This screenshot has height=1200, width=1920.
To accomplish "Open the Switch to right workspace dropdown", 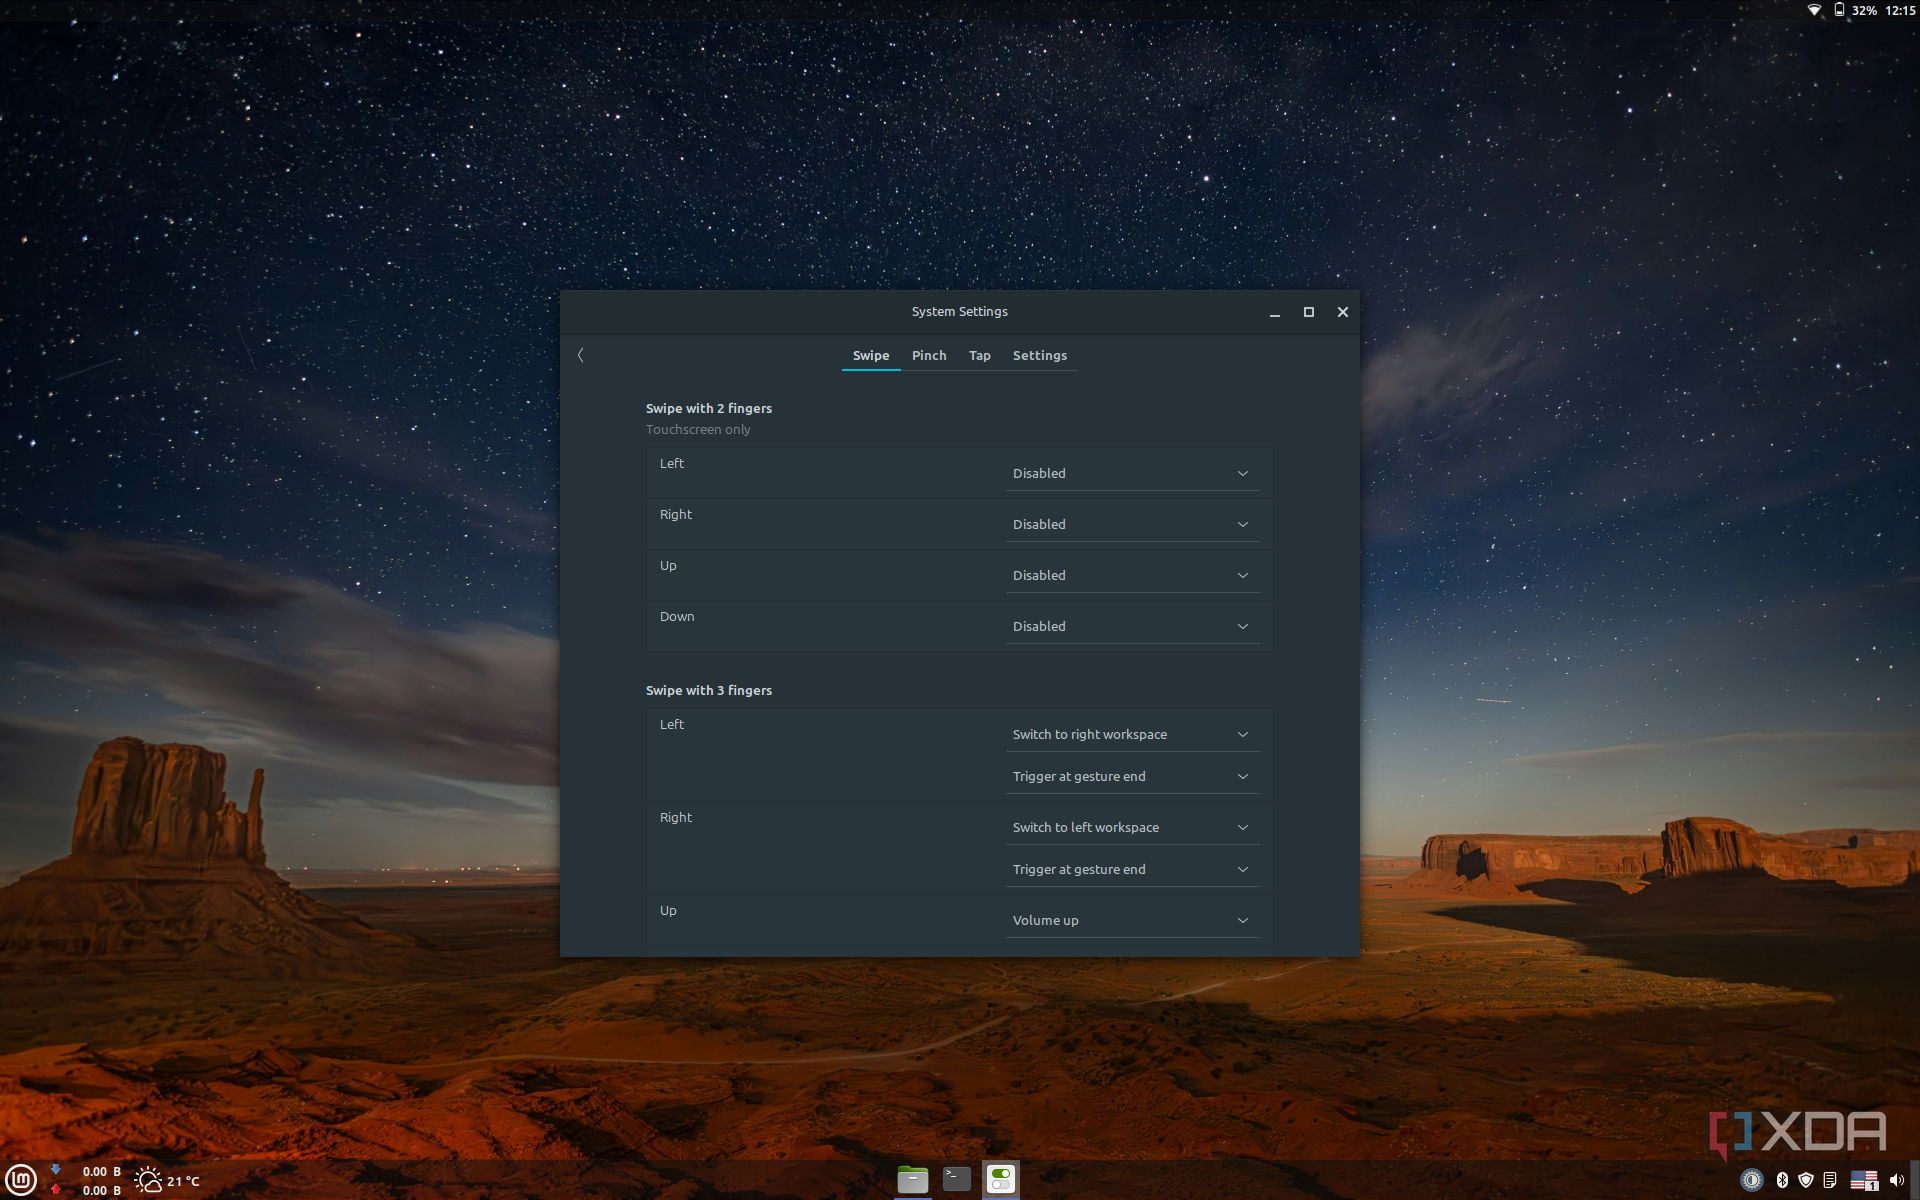I will pos(1131,734).
